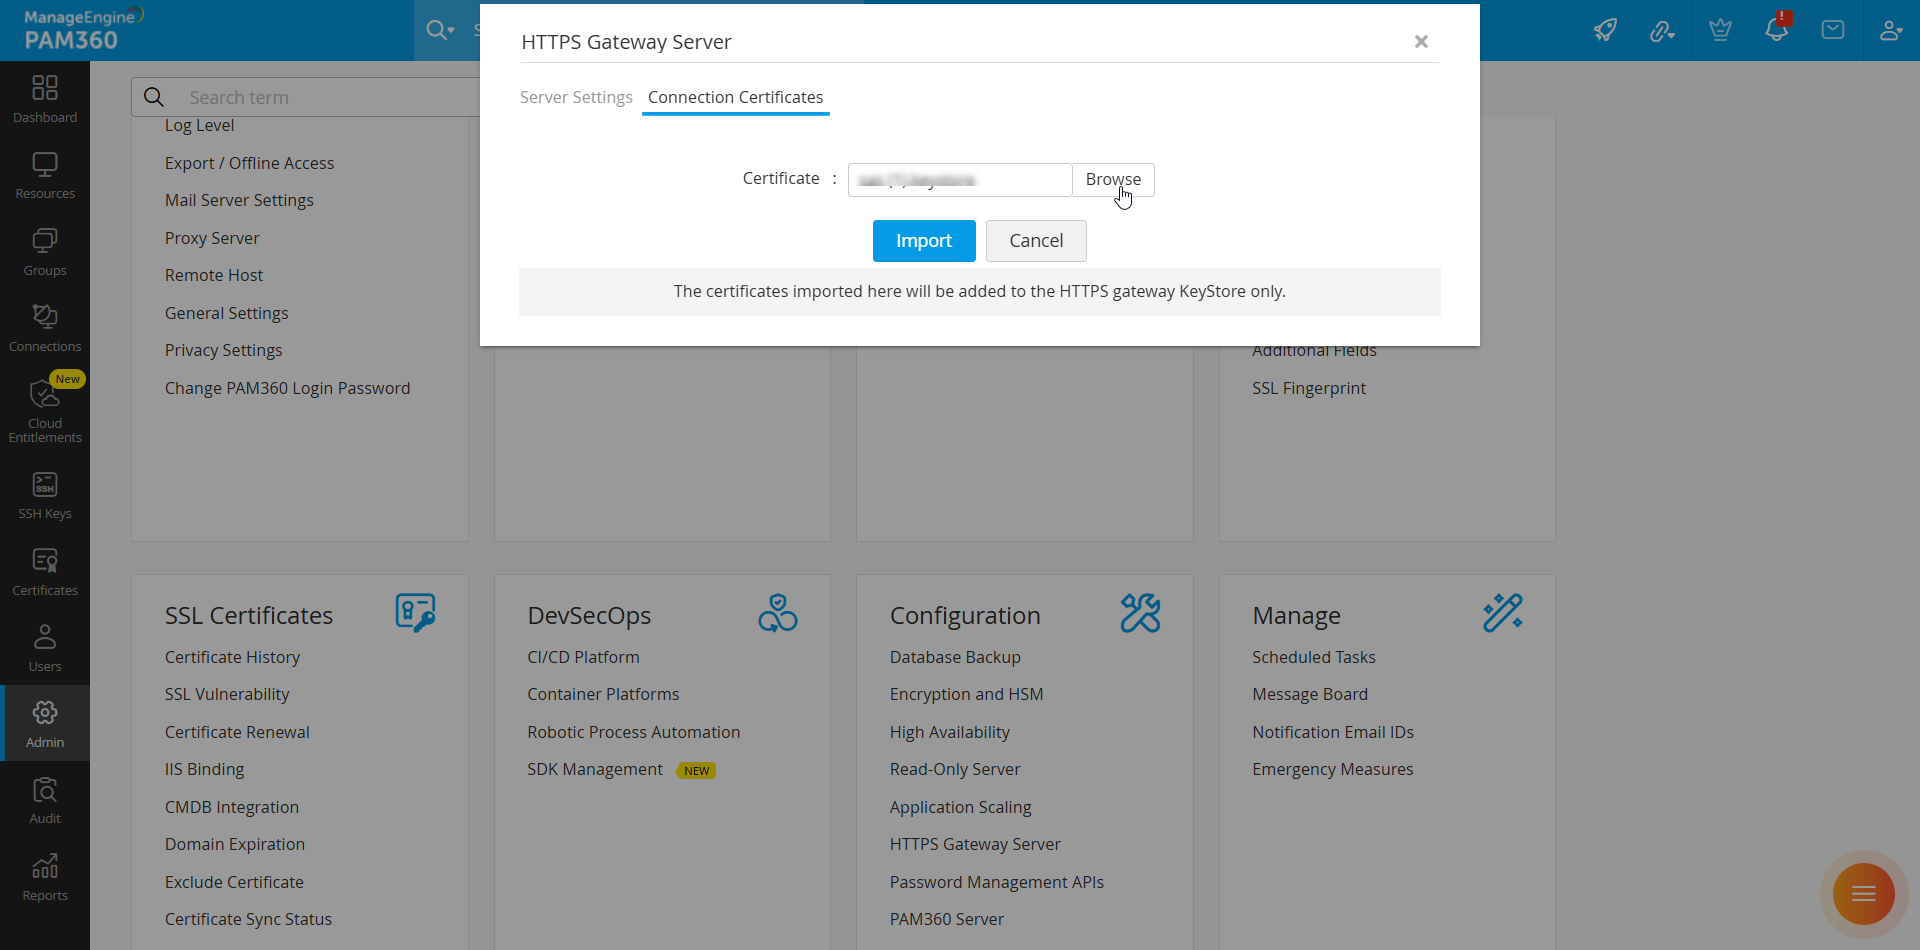Select the Resources icon in the sidebar
1920x950 pixels.
tap(44, 173)
